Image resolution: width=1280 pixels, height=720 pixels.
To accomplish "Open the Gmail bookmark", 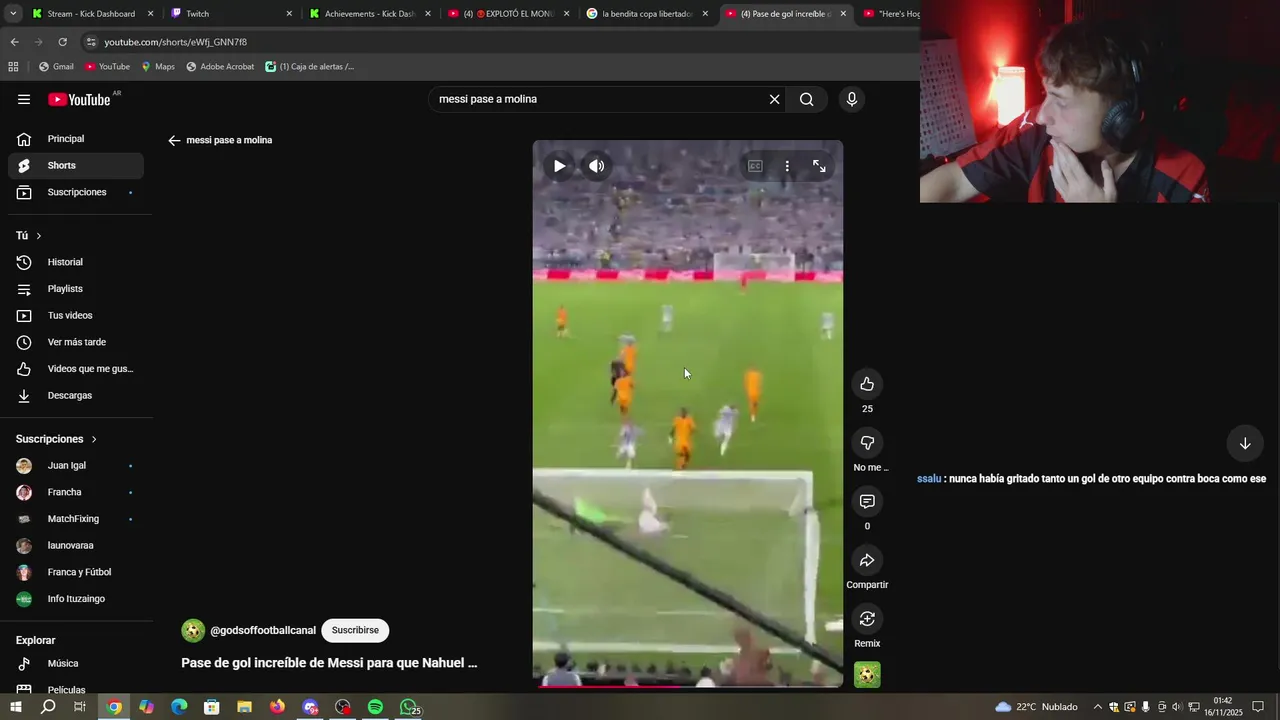I will pos(56,66).
